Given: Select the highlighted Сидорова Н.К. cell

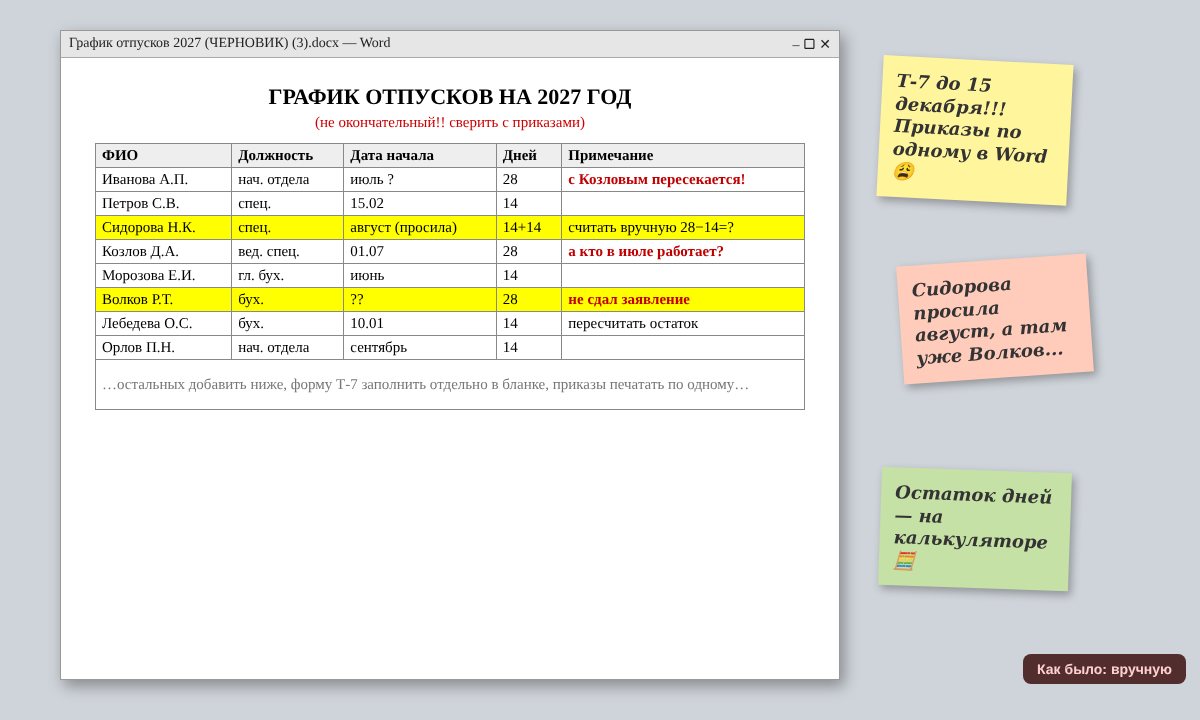Looking at the screenshot, I should [x=164, y=228].
